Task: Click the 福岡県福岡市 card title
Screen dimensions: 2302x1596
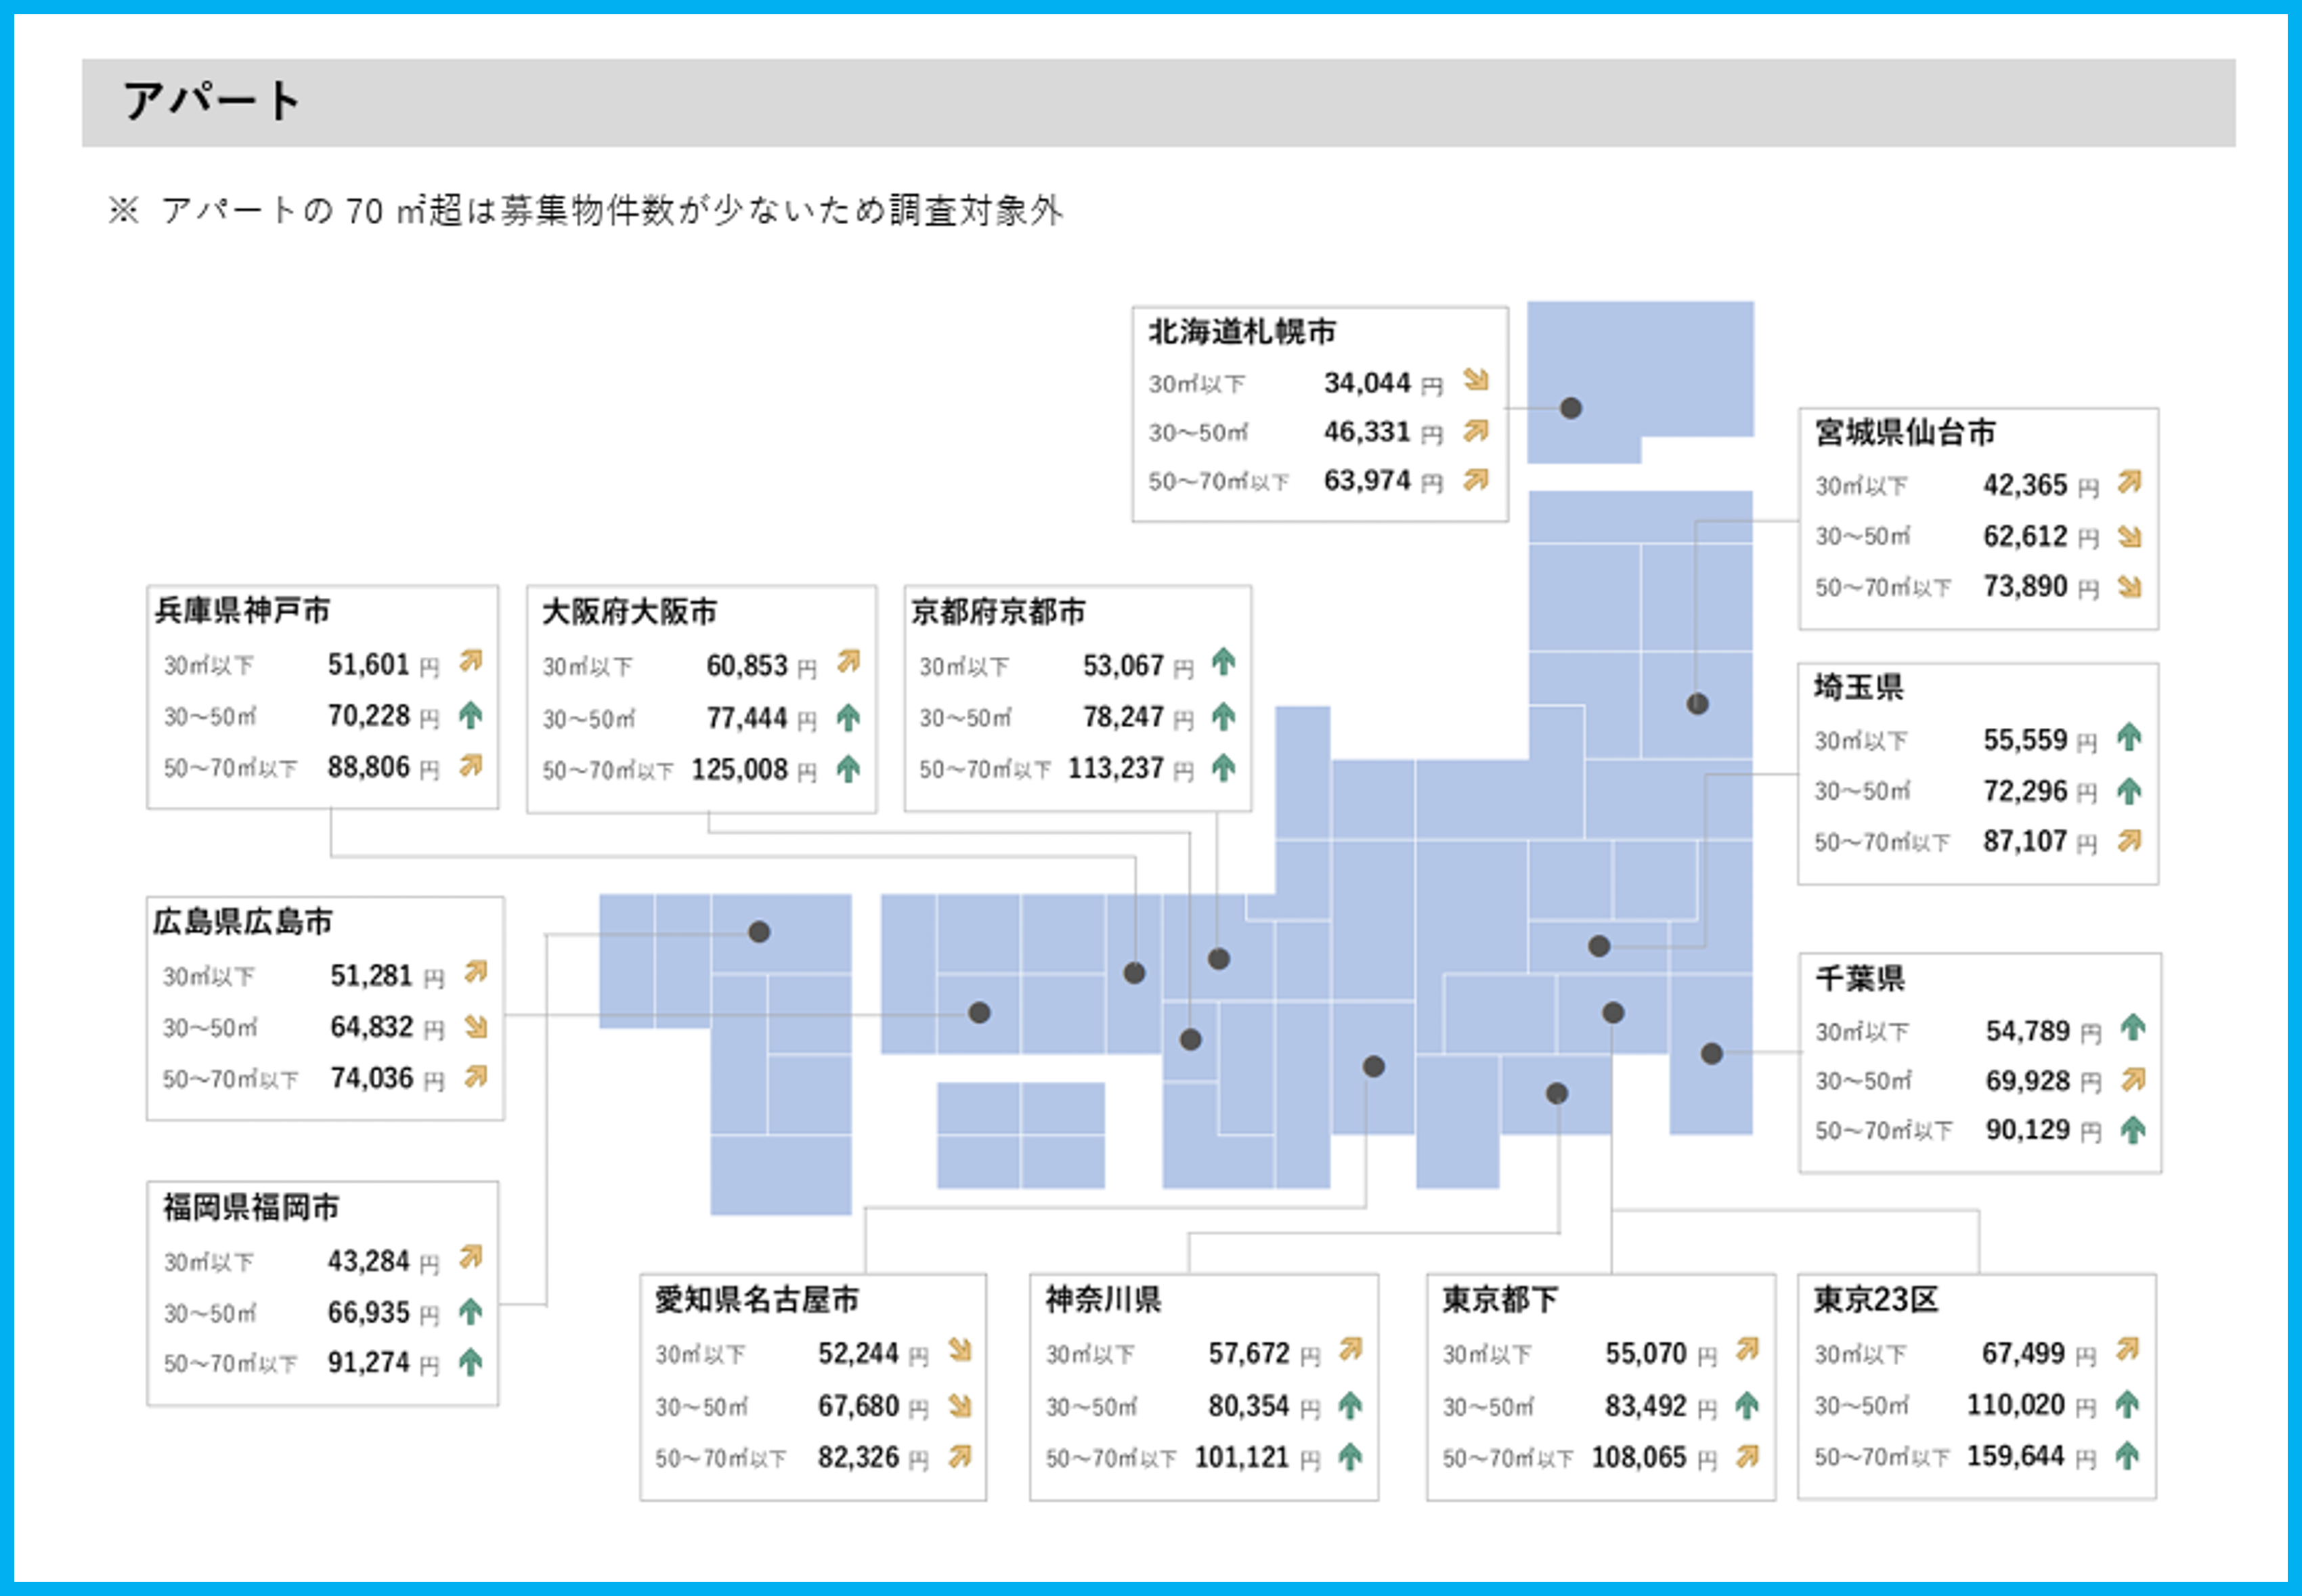Action: click(251, 1207)
